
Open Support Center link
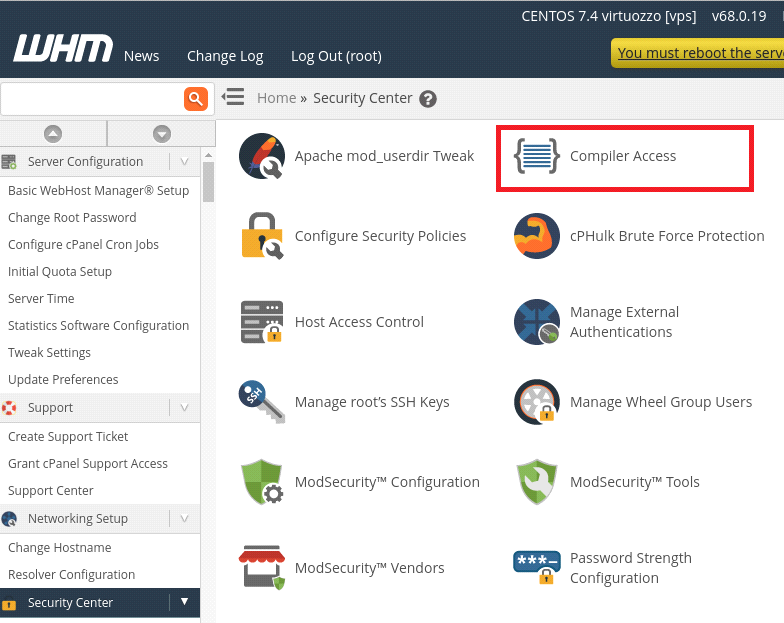click(x=50, y=490)
